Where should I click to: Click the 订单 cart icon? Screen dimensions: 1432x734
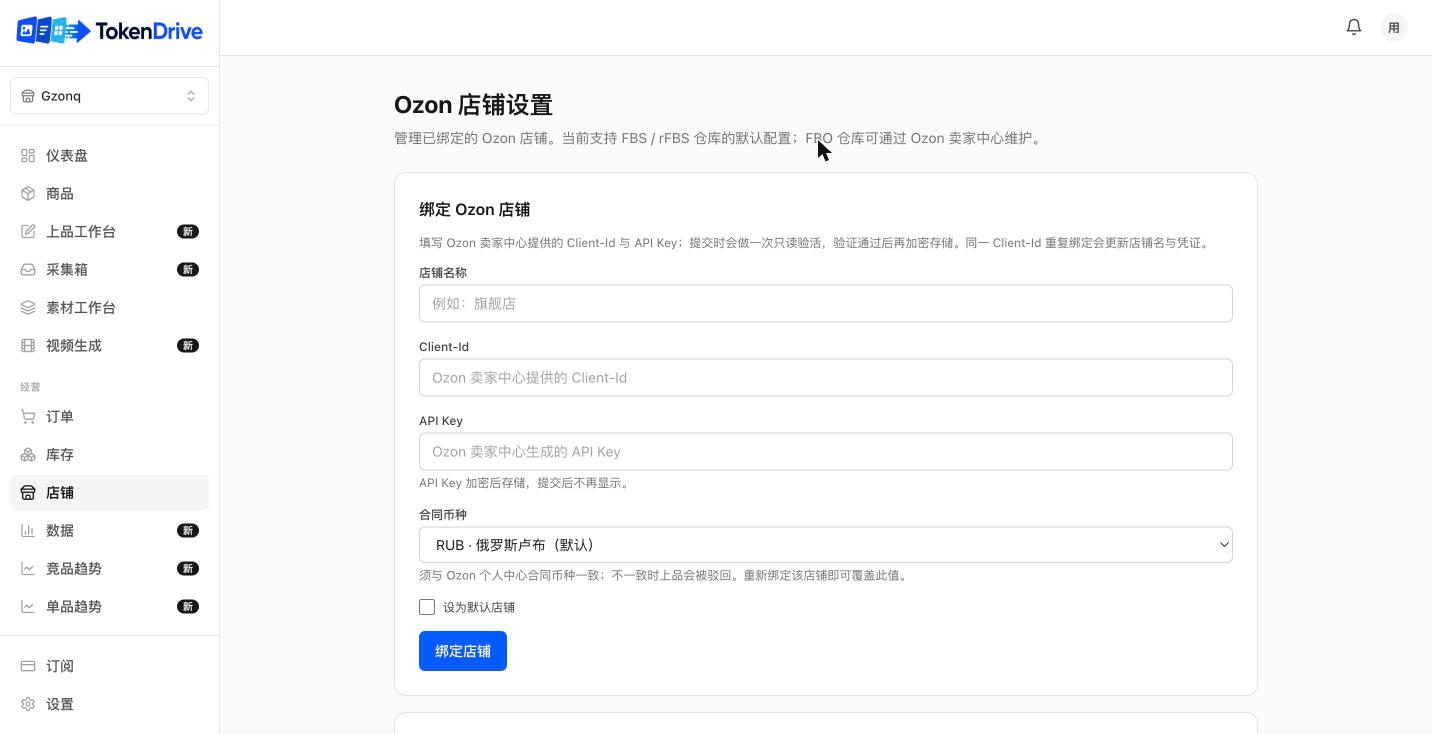point(28,416)
